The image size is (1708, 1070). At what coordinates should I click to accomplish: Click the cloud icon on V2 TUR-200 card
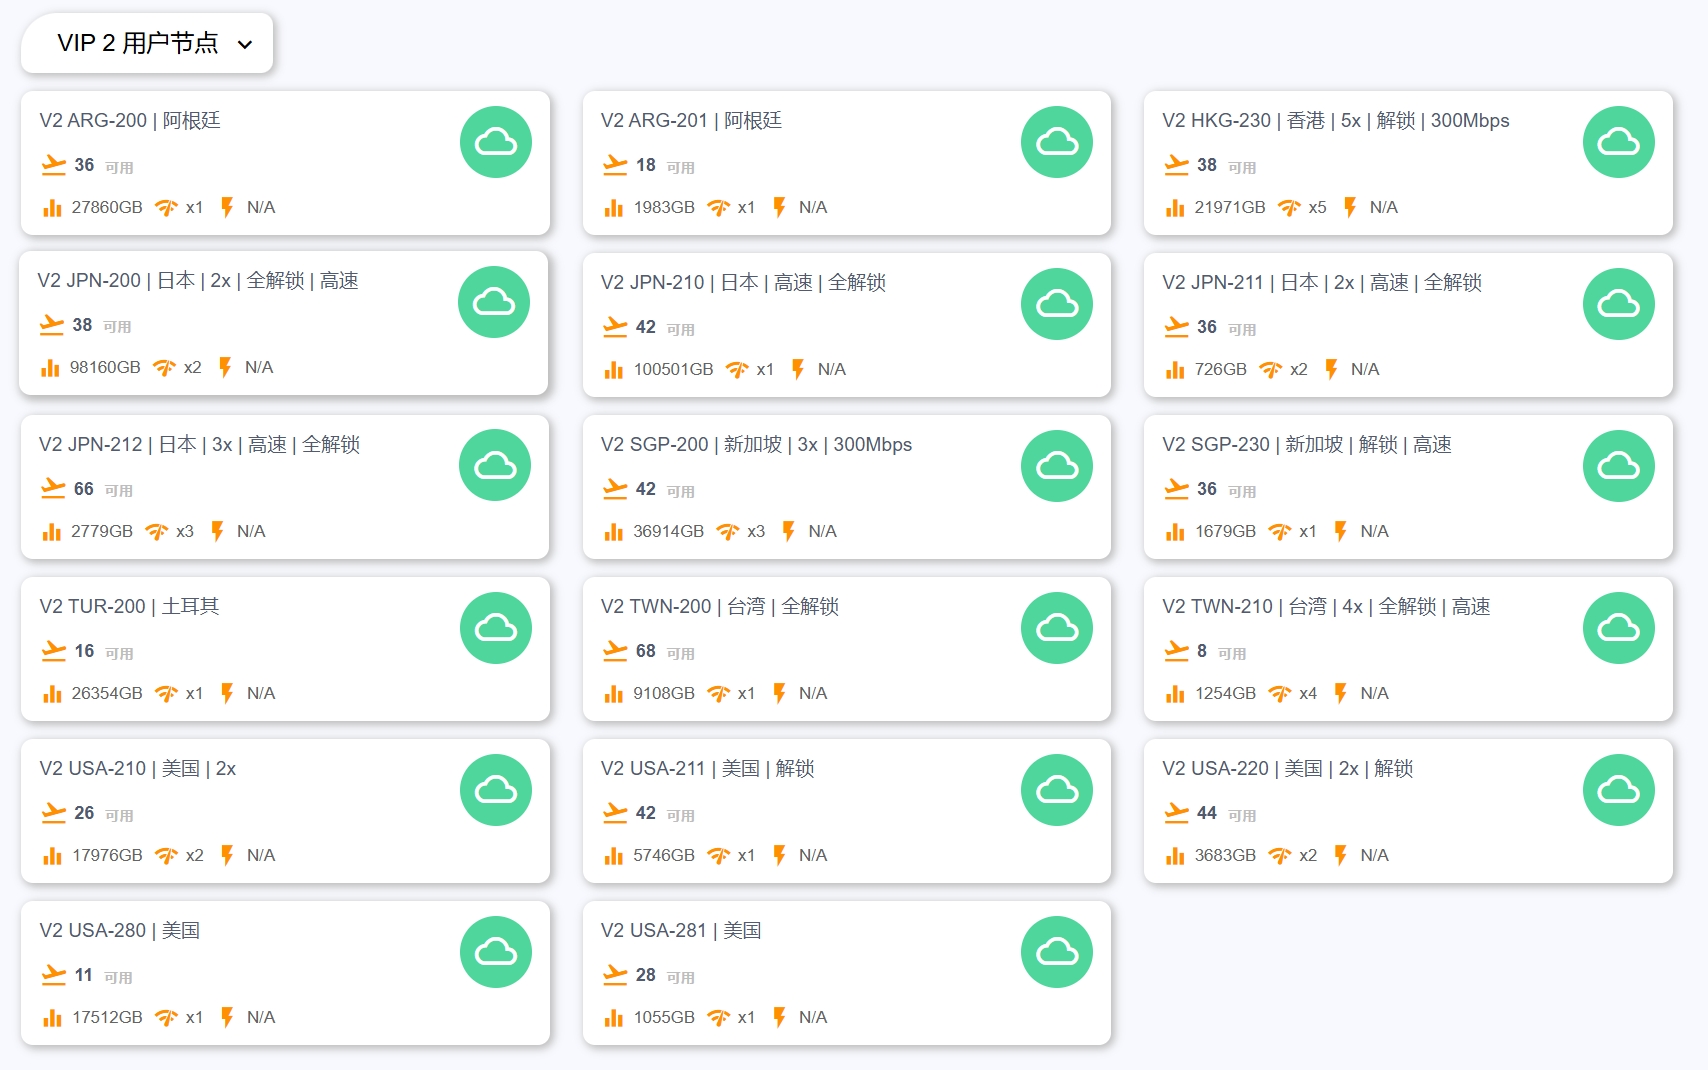click(495, 628)
